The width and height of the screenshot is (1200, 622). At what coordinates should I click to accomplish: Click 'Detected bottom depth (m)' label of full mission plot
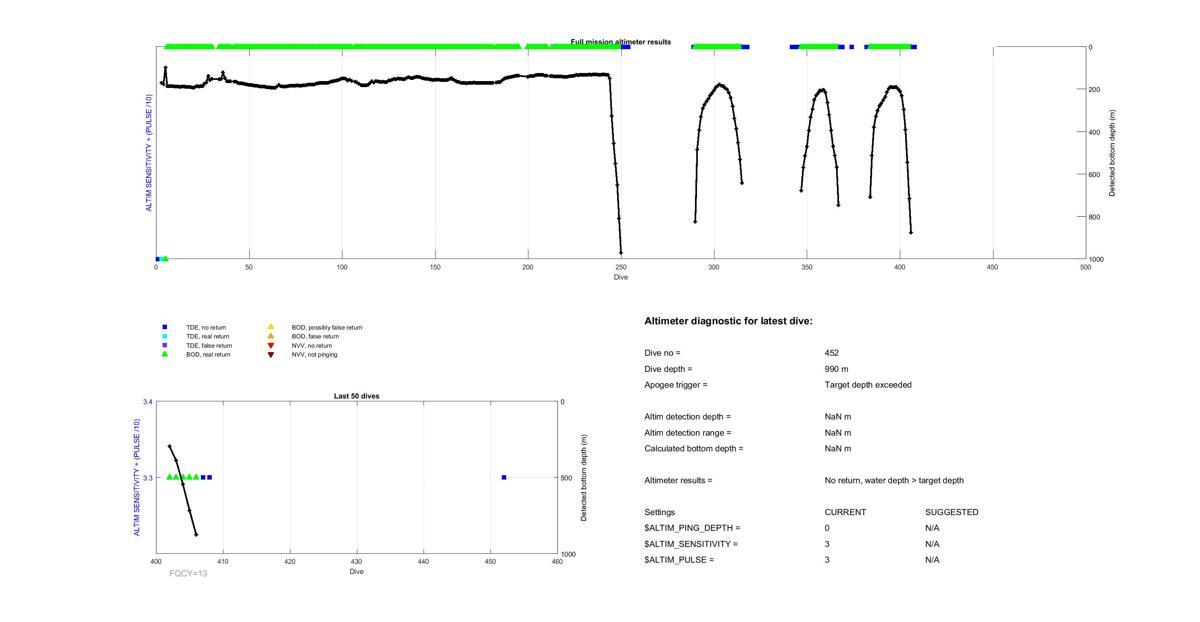pyautogui.click(x=1113, y=153)
